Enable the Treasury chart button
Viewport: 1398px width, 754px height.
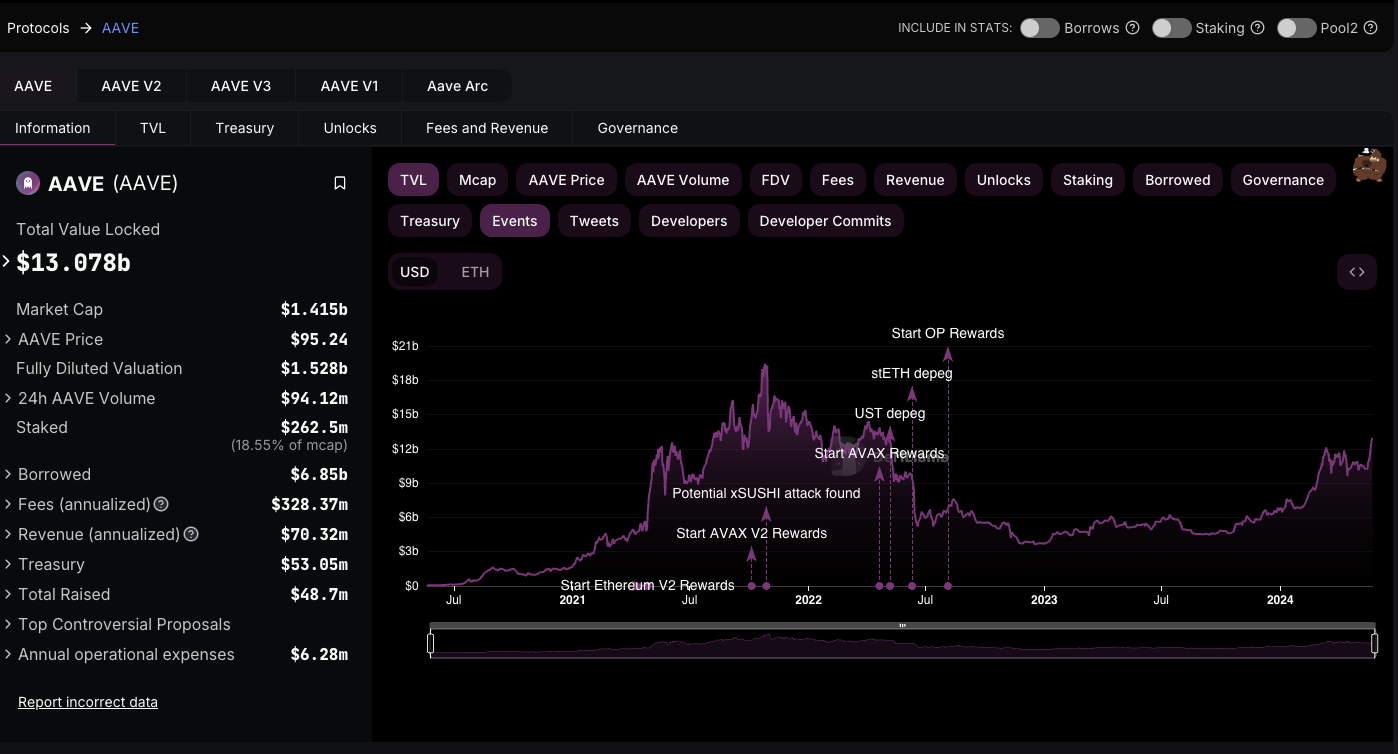coord(430,221)
